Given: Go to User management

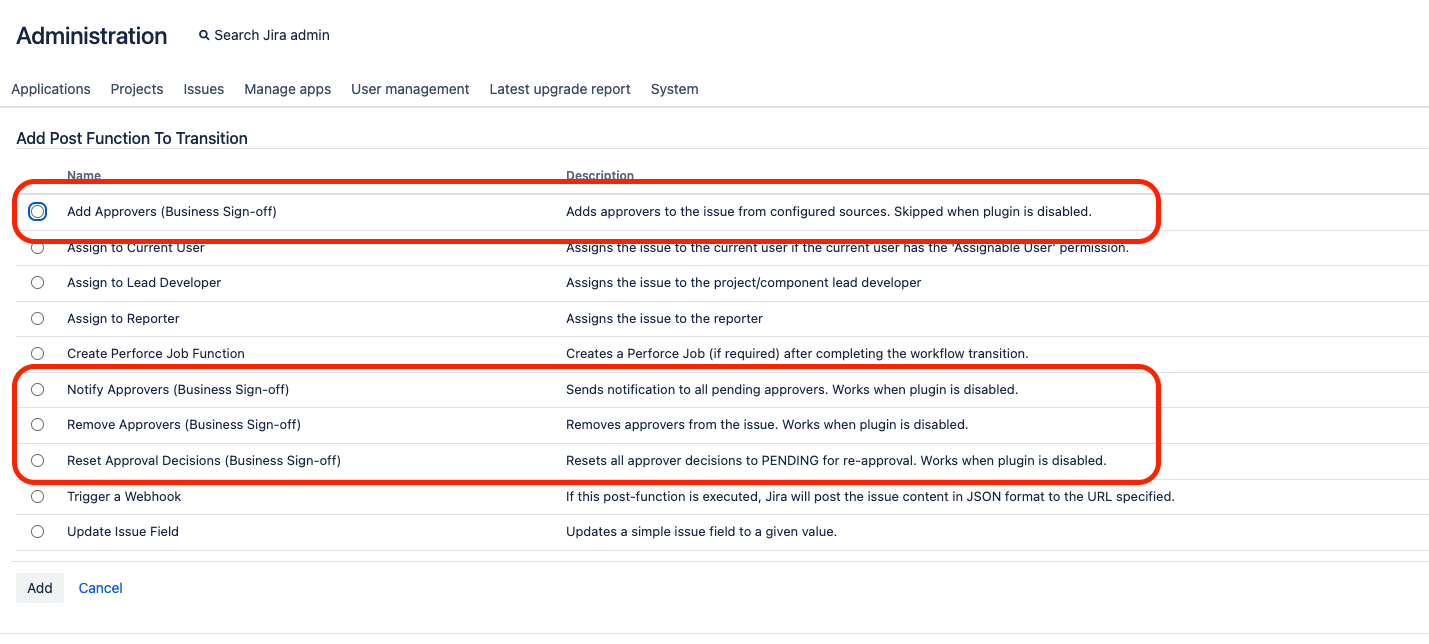Looking at the screenshot, I should (x=410, y=89).
